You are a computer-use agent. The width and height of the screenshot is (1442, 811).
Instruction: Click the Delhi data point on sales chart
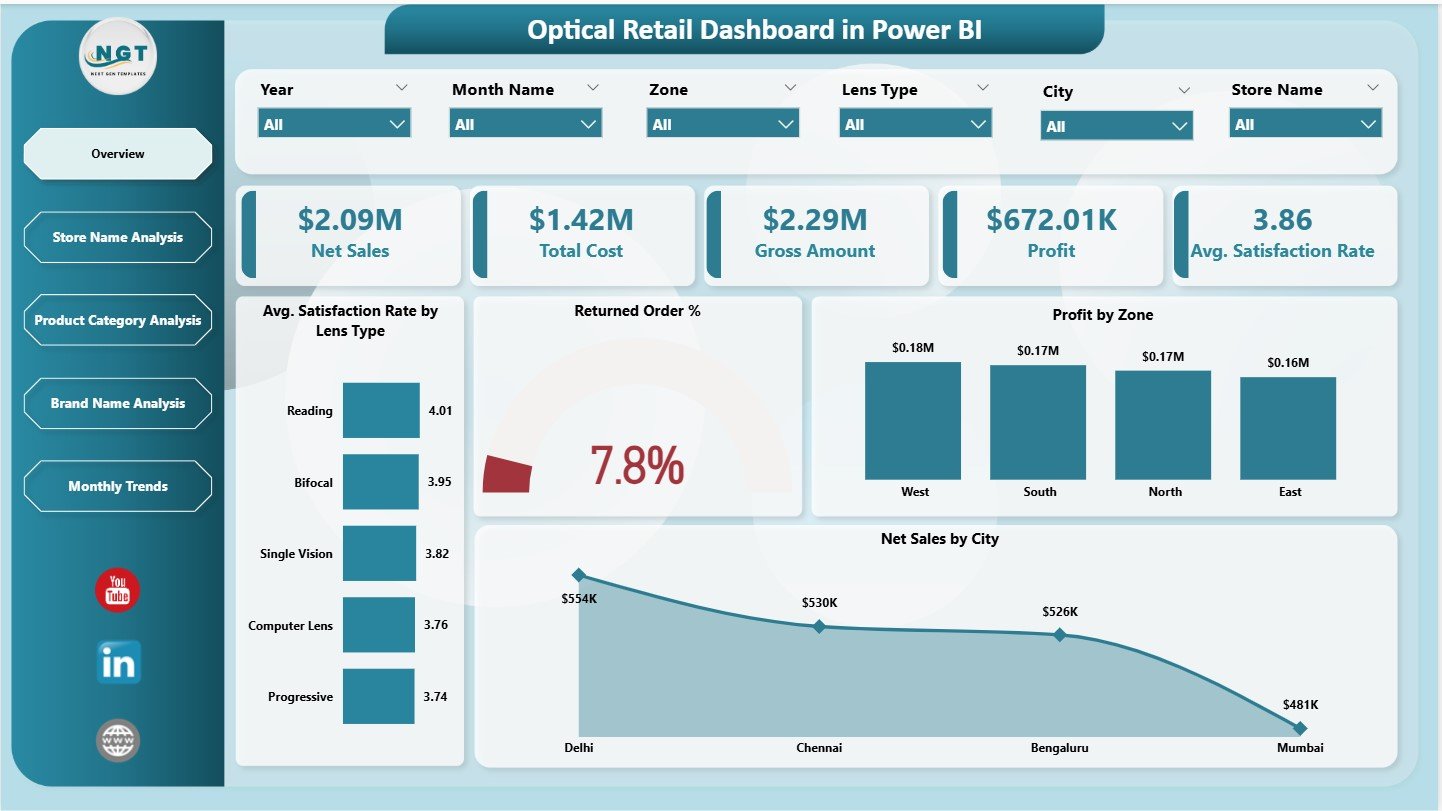click(578, 575)
